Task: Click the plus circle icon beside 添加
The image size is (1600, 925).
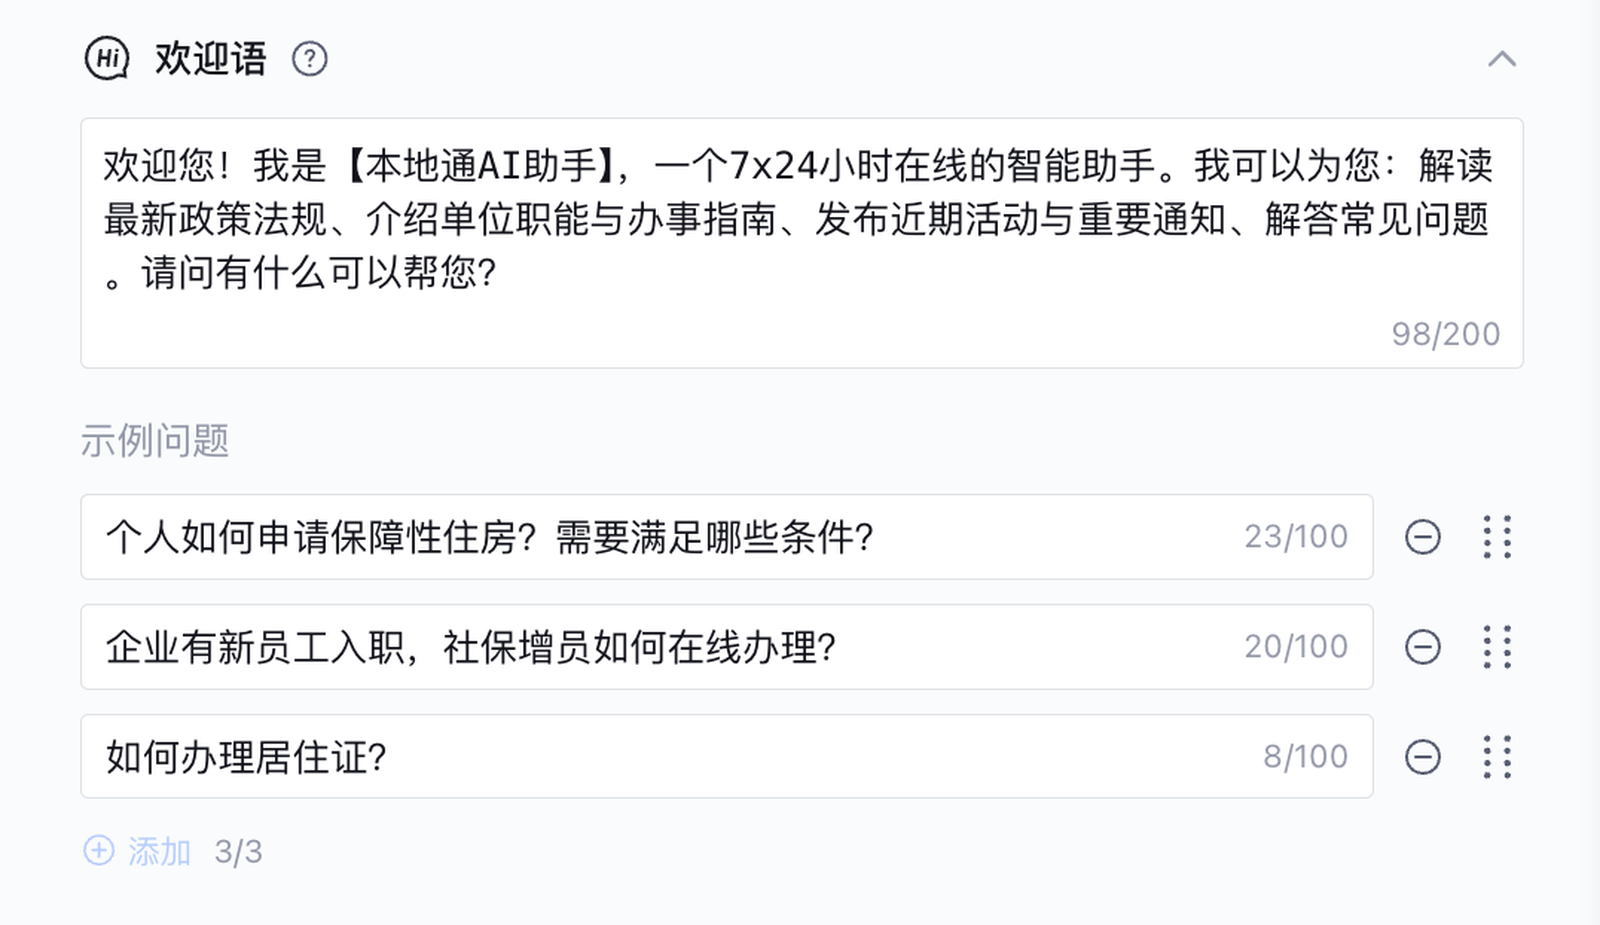Action: [x=99, y=851]
